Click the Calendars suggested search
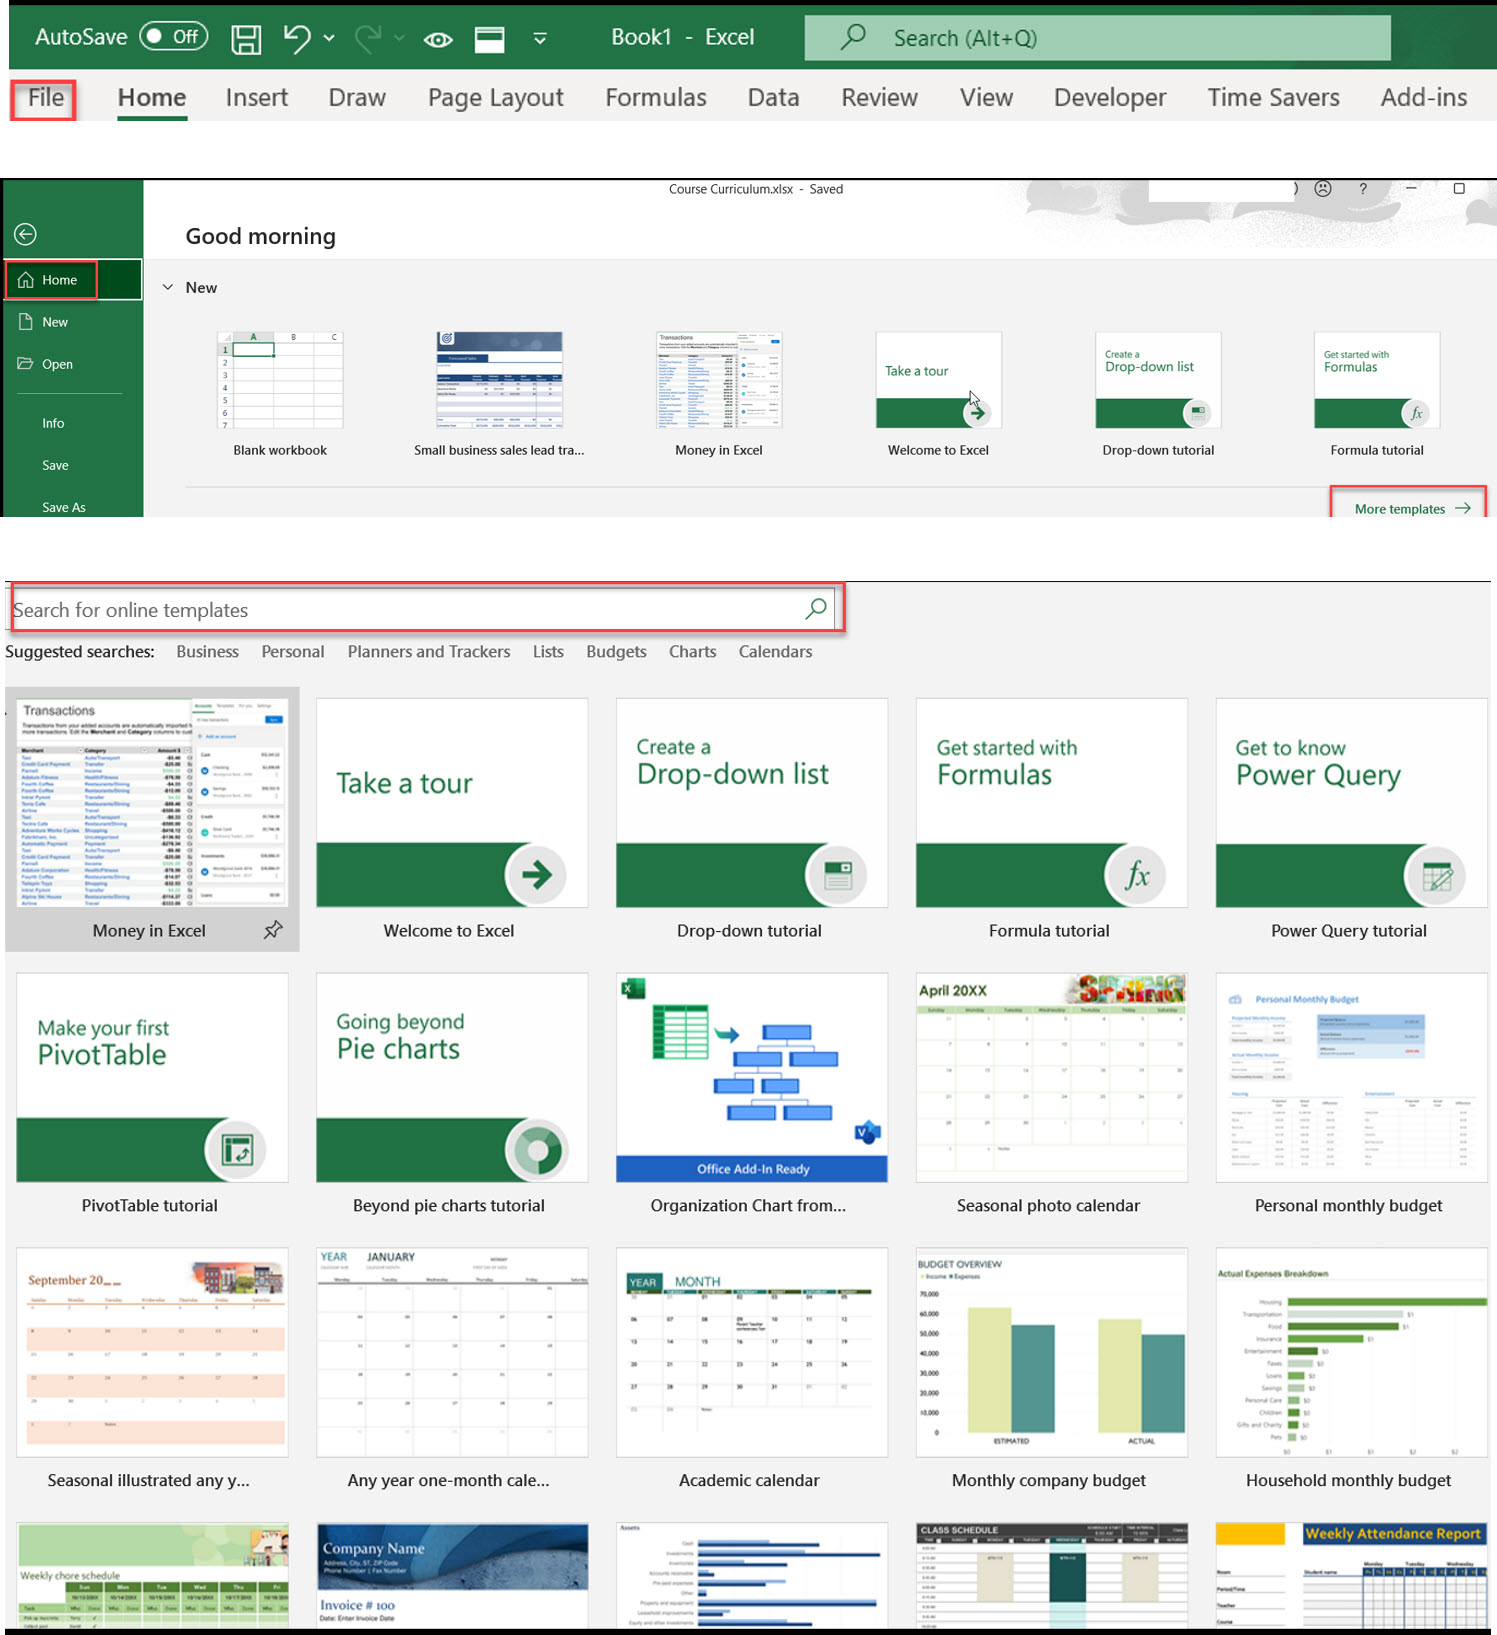This screenshot has height=1635, width=1497. 775,652
